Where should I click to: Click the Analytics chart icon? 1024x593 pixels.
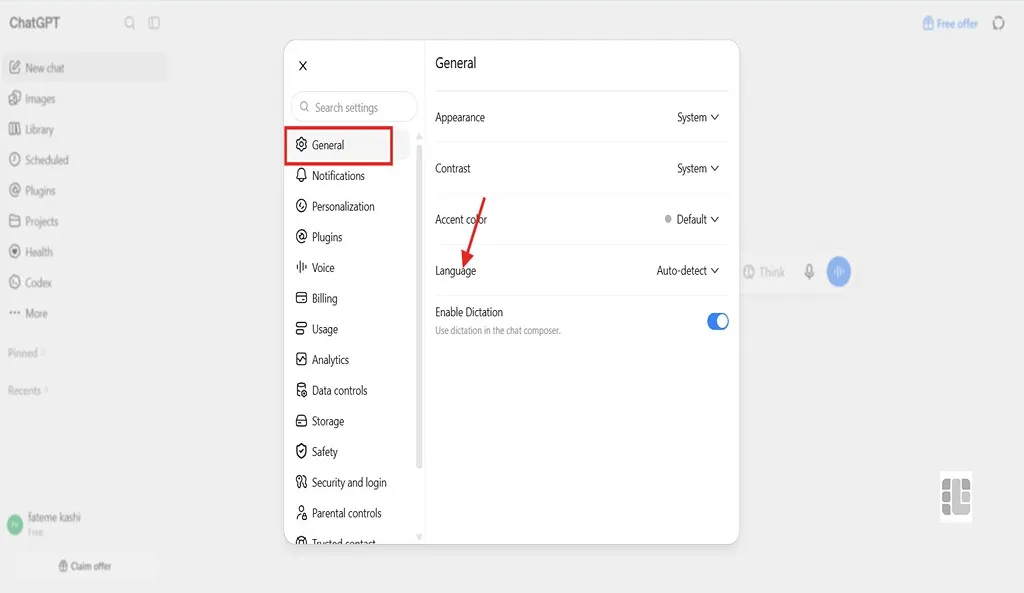pos(301,359)
